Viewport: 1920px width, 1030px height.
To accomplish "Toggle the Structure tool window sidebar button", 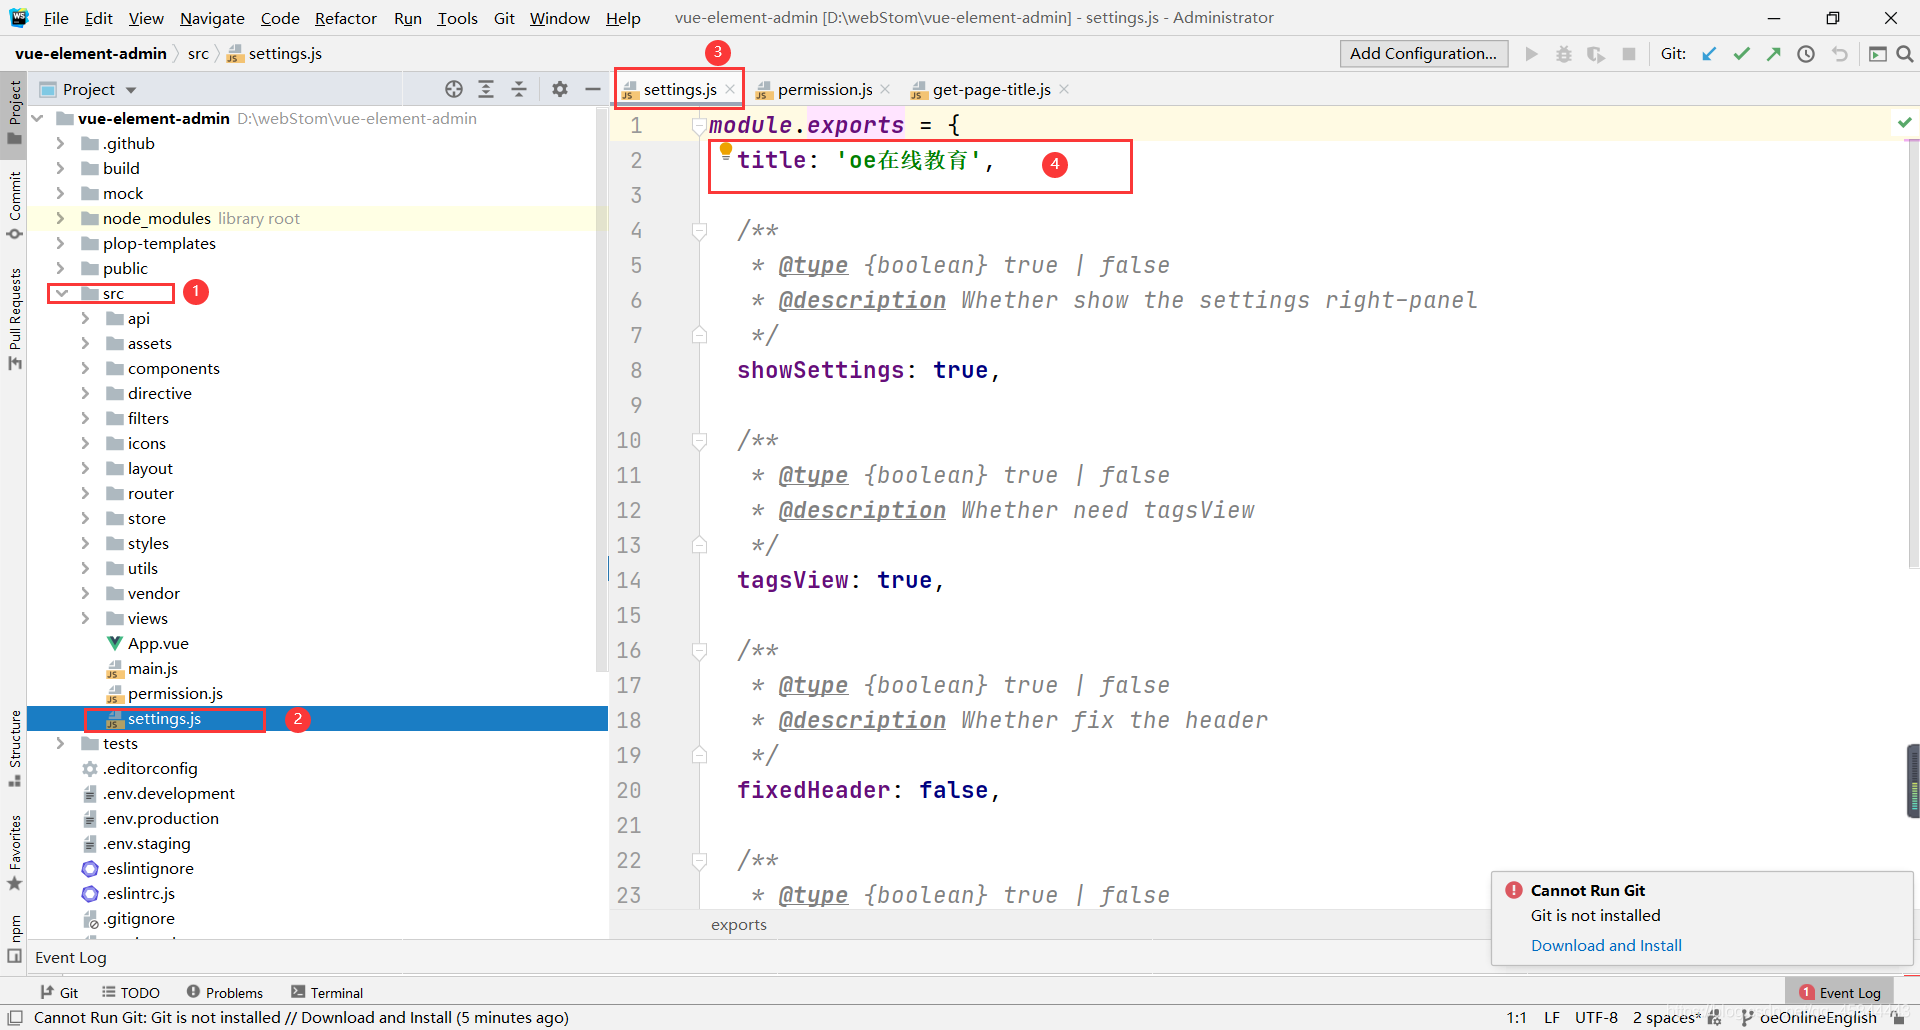I will tap(14, 746).
